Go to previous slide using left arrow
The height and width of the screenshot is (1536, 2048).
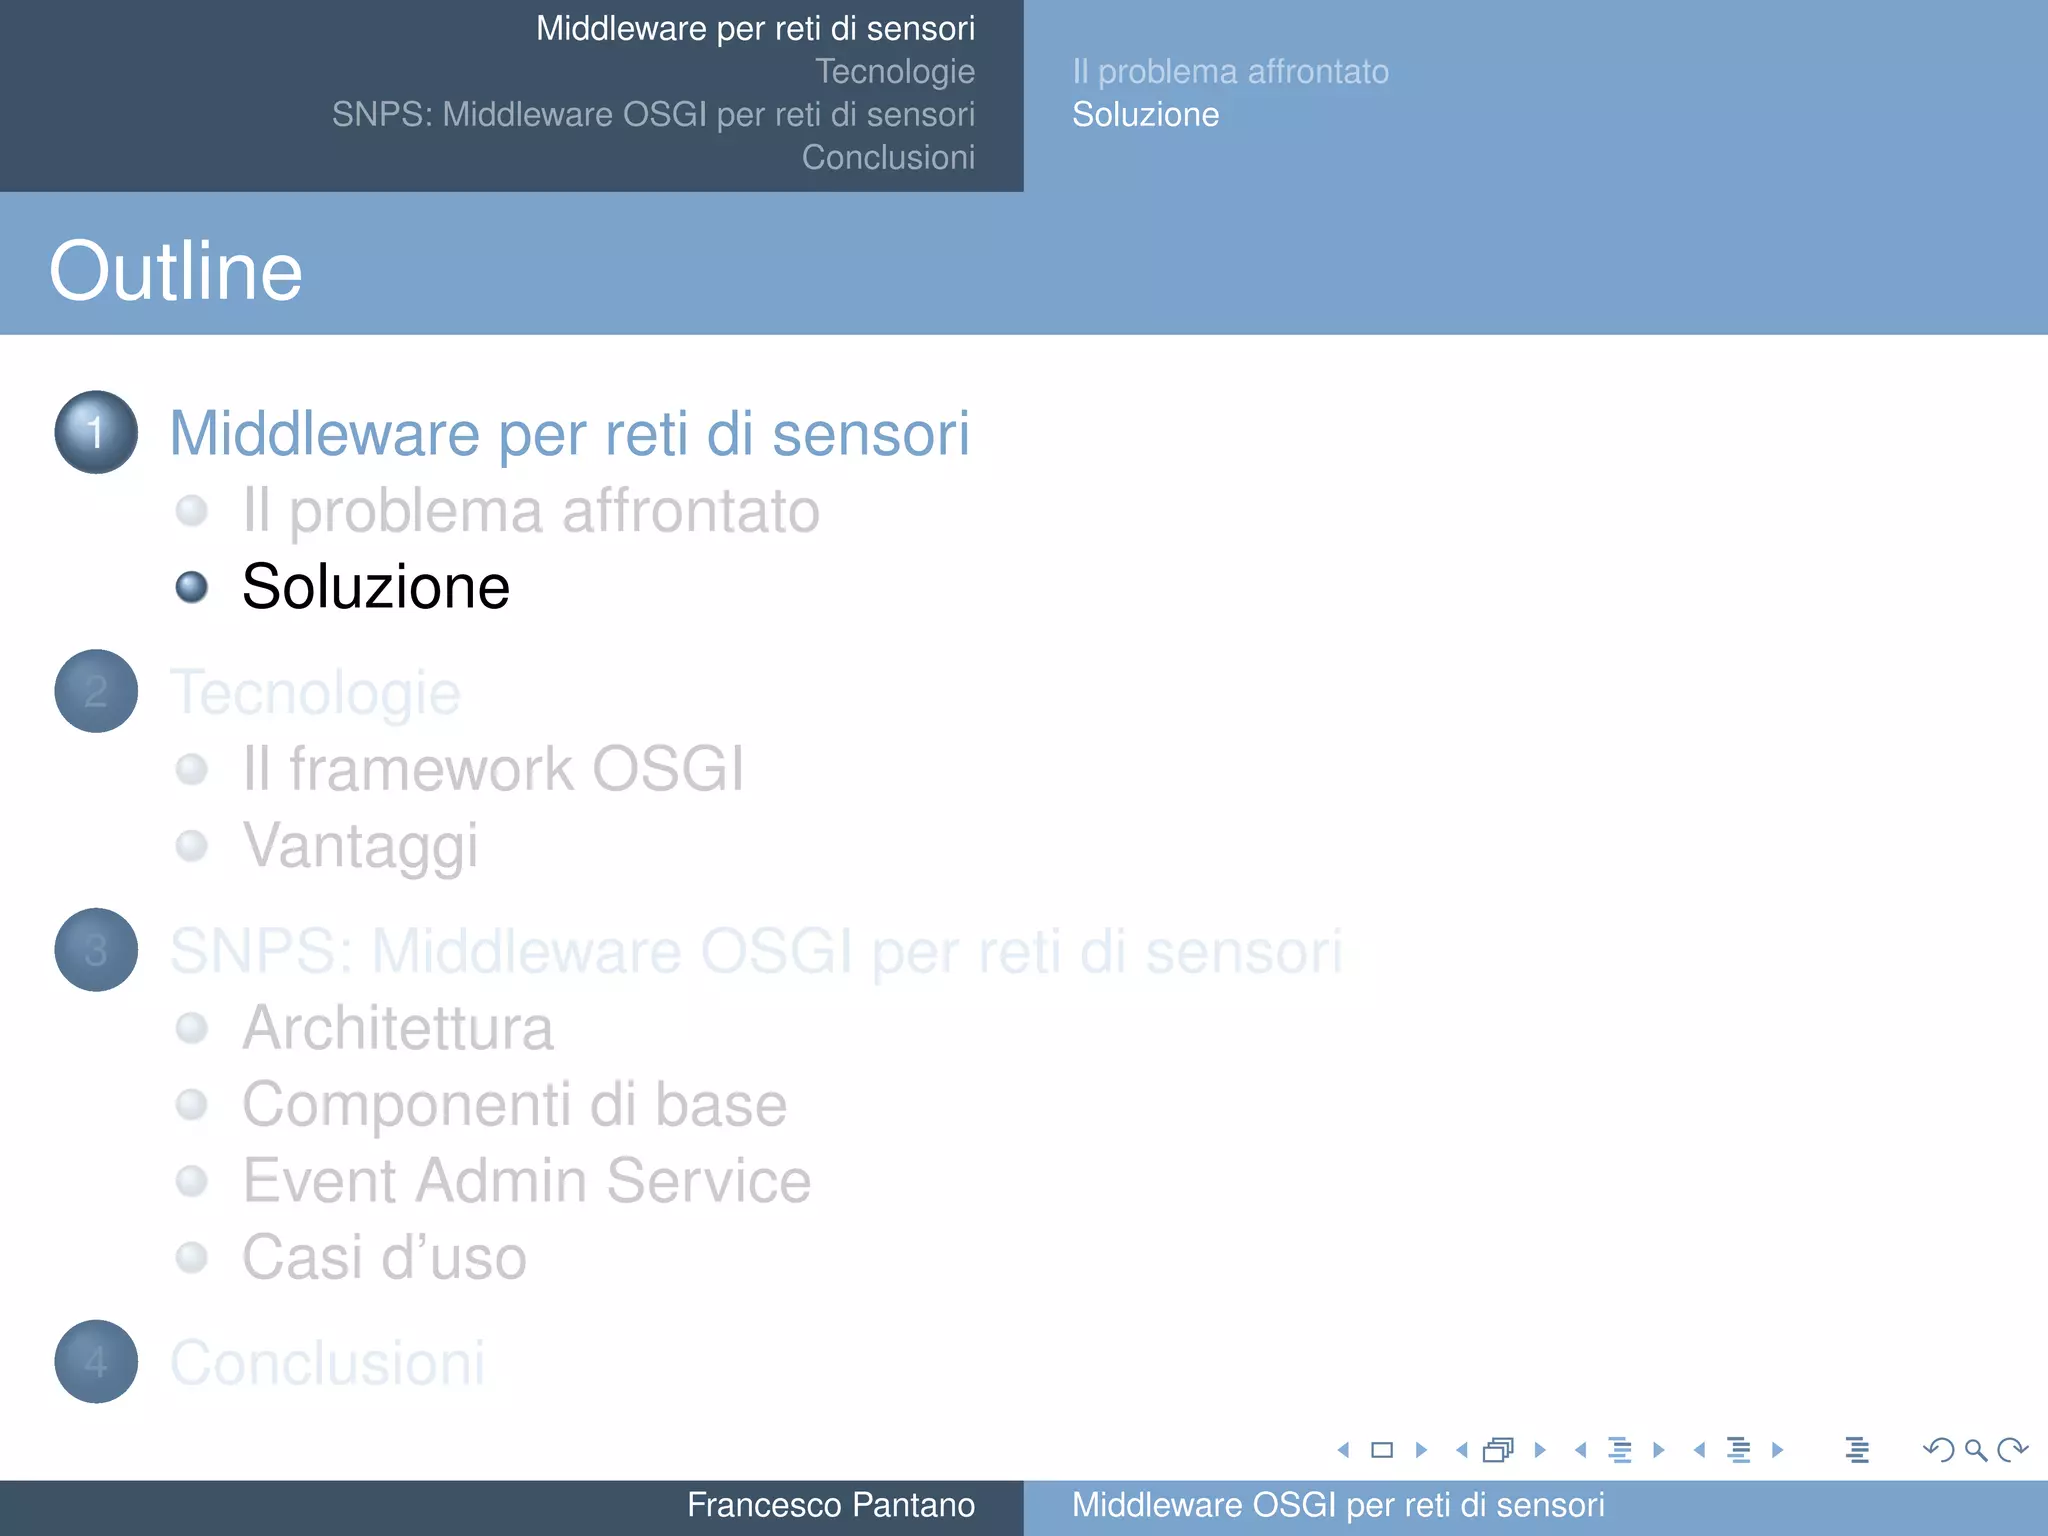(x=1343, y=1450)
